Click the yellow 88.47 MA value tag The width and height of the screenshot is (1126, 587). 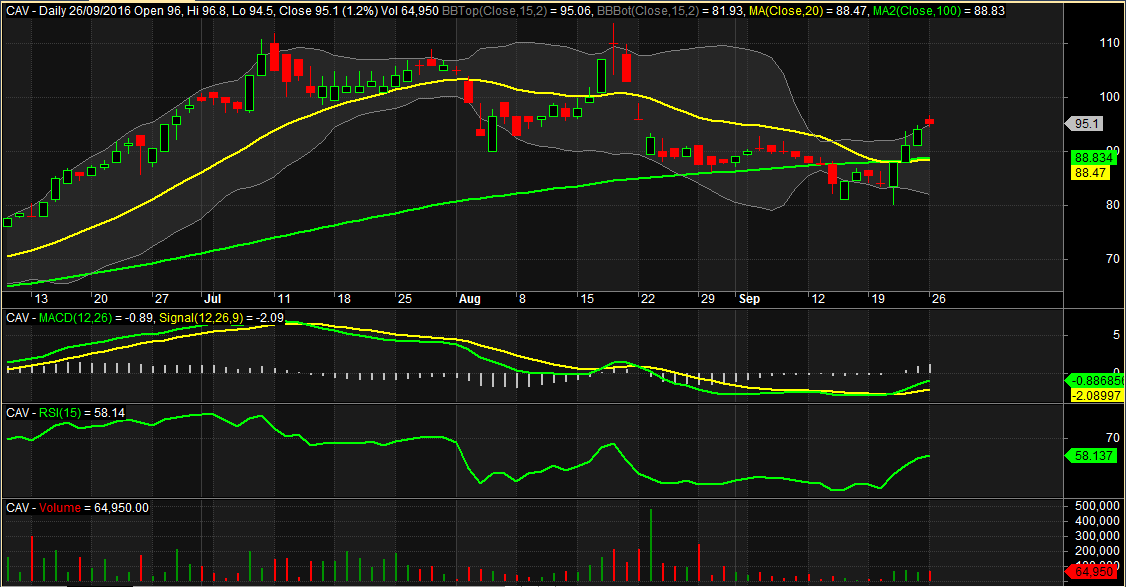tap(1091, 173)
